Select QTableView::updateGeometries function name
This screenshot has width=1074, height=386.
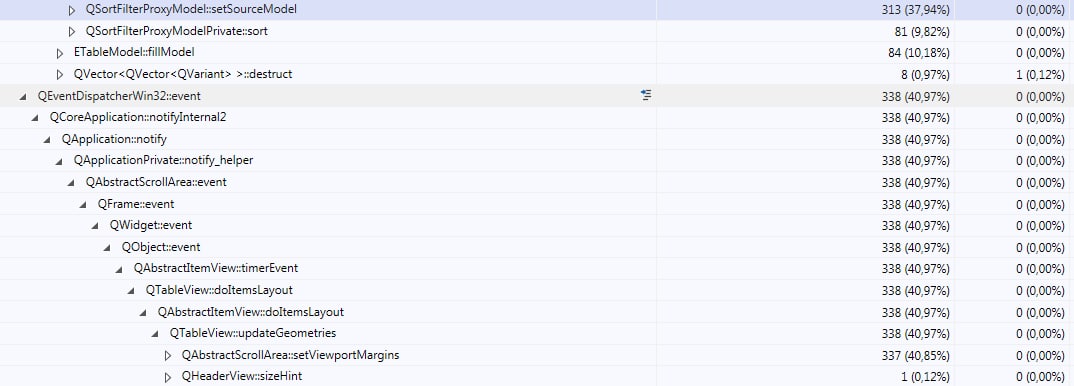(x=253, y=333)
